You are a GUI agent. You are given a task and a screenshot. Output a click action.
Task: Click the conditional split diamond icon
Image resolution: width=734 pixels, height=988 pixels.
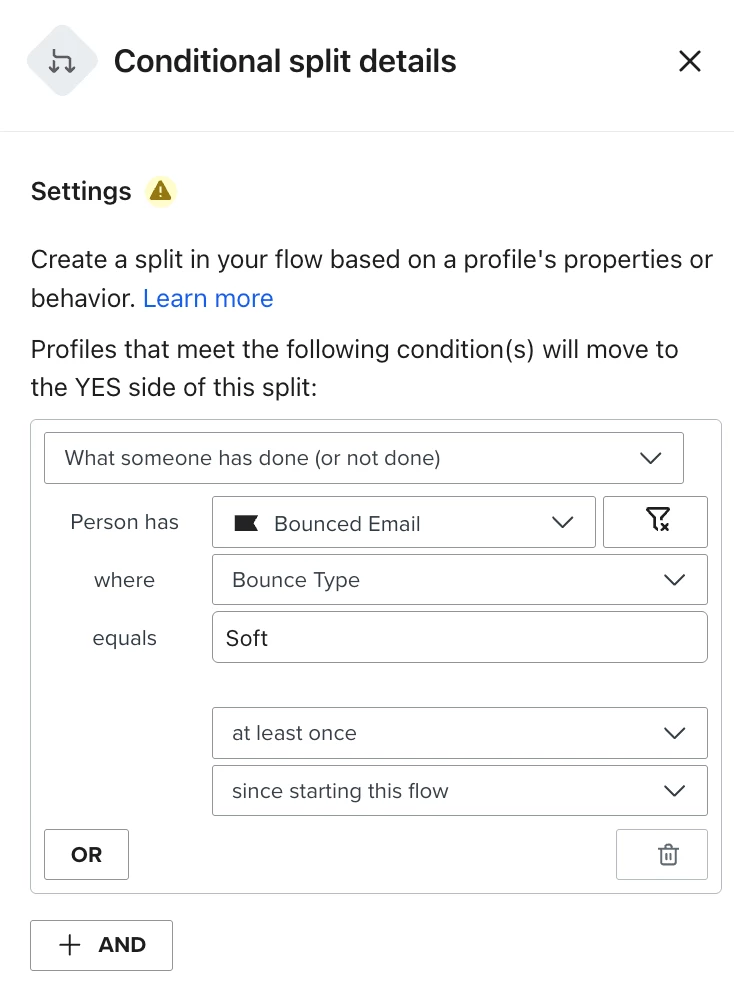62,61
